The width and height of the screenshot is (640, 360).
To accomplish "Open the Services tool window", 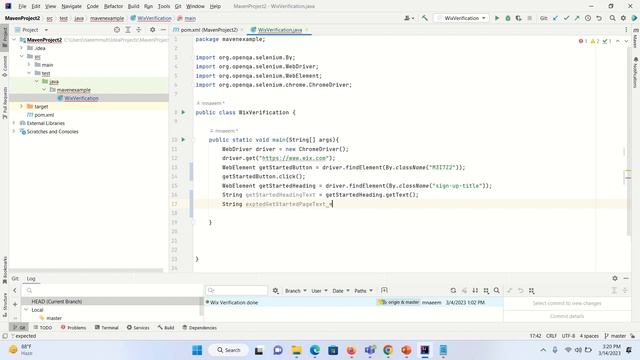I will pos(138,327).
